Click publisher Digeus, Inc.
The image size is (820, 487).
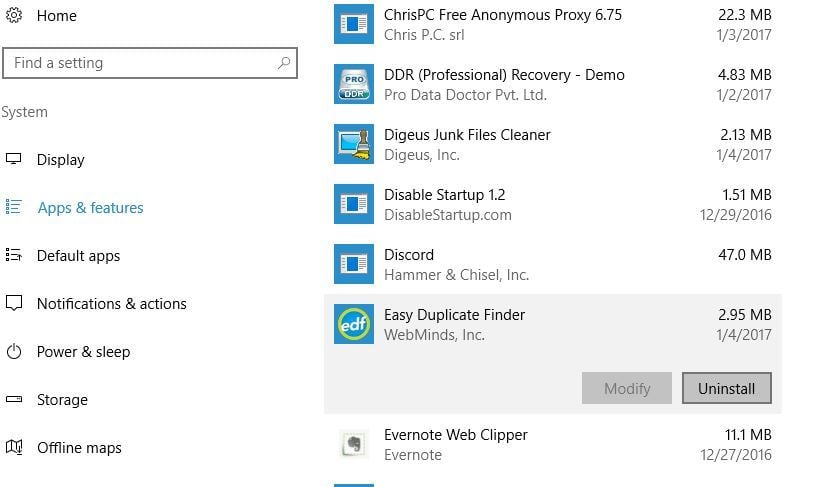(x=422, y=155)
